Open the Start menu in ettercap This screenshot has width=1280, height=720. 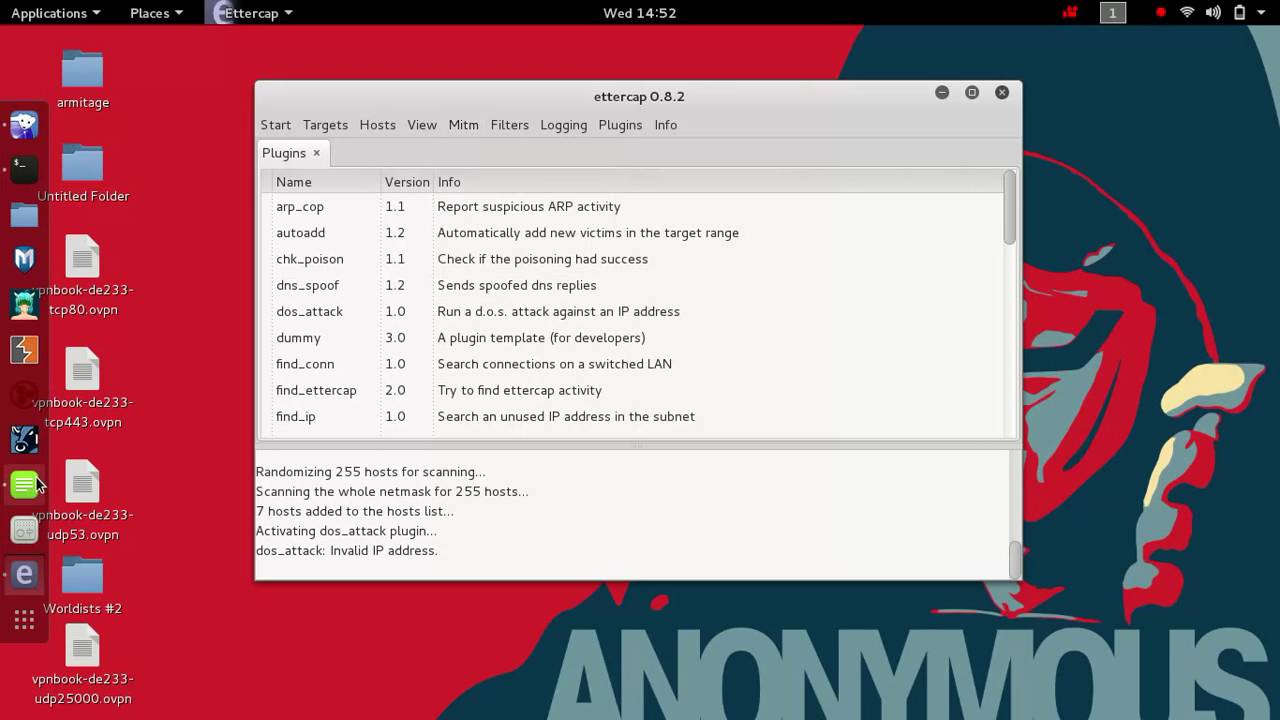click(x=276, y=125)
